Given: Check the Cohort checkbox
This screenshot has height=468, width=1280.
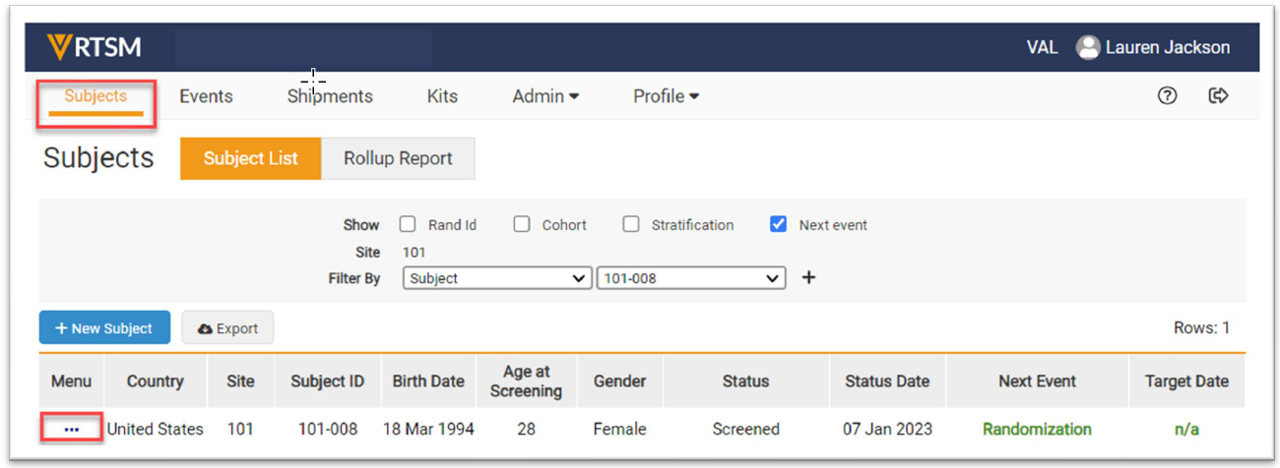Looking at the screenshot, I should tap(522, 225).
